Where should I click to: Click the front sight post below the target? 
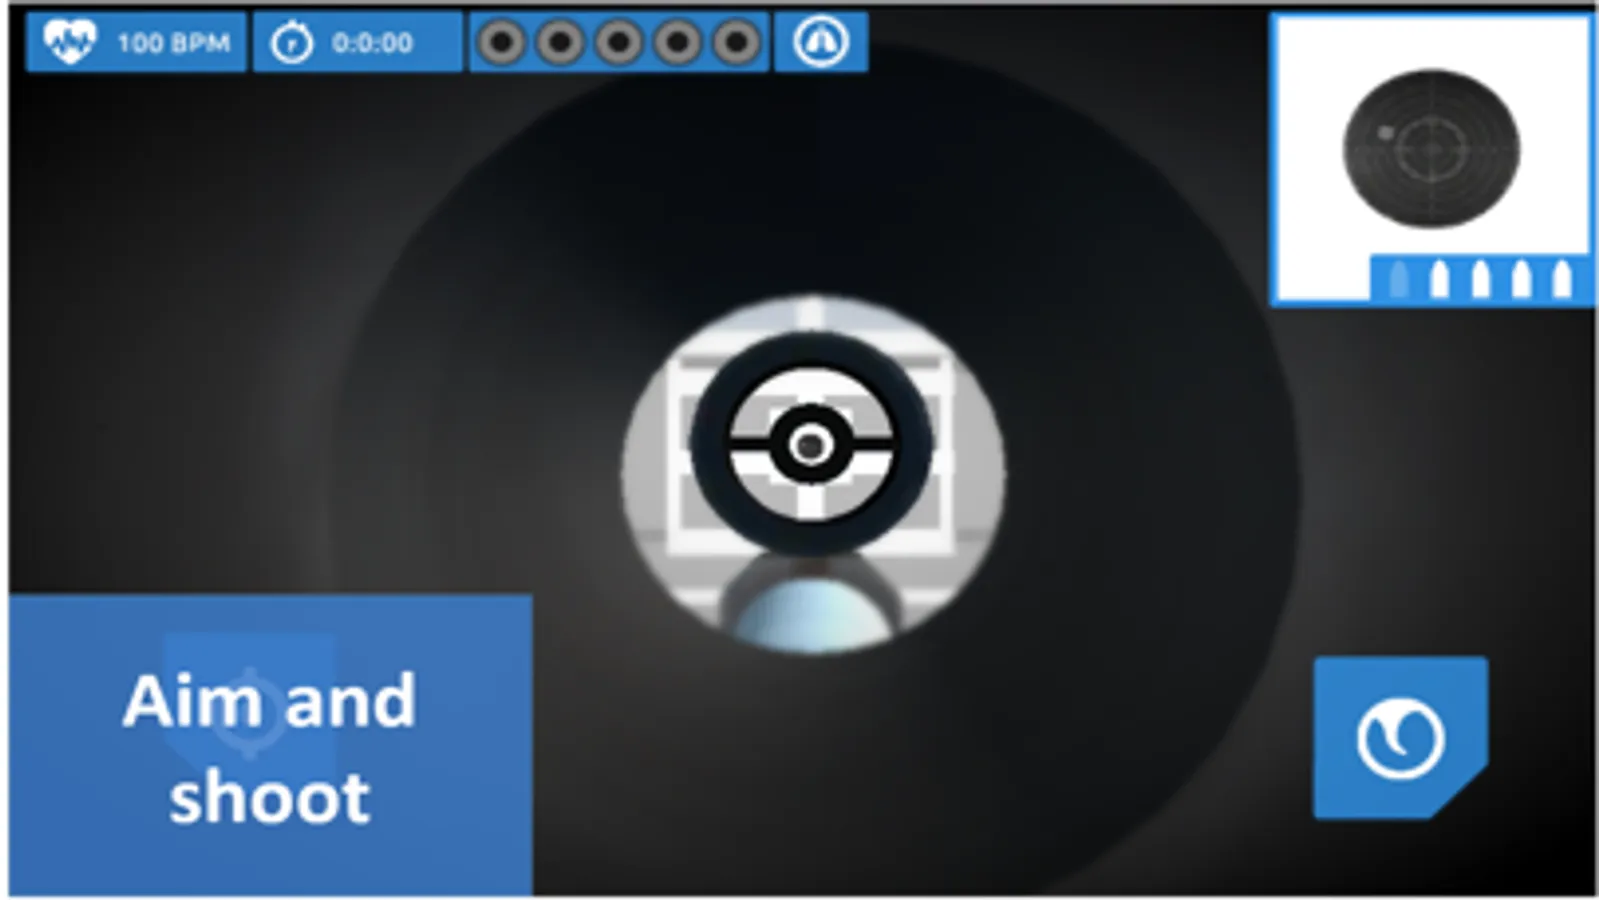812,602
